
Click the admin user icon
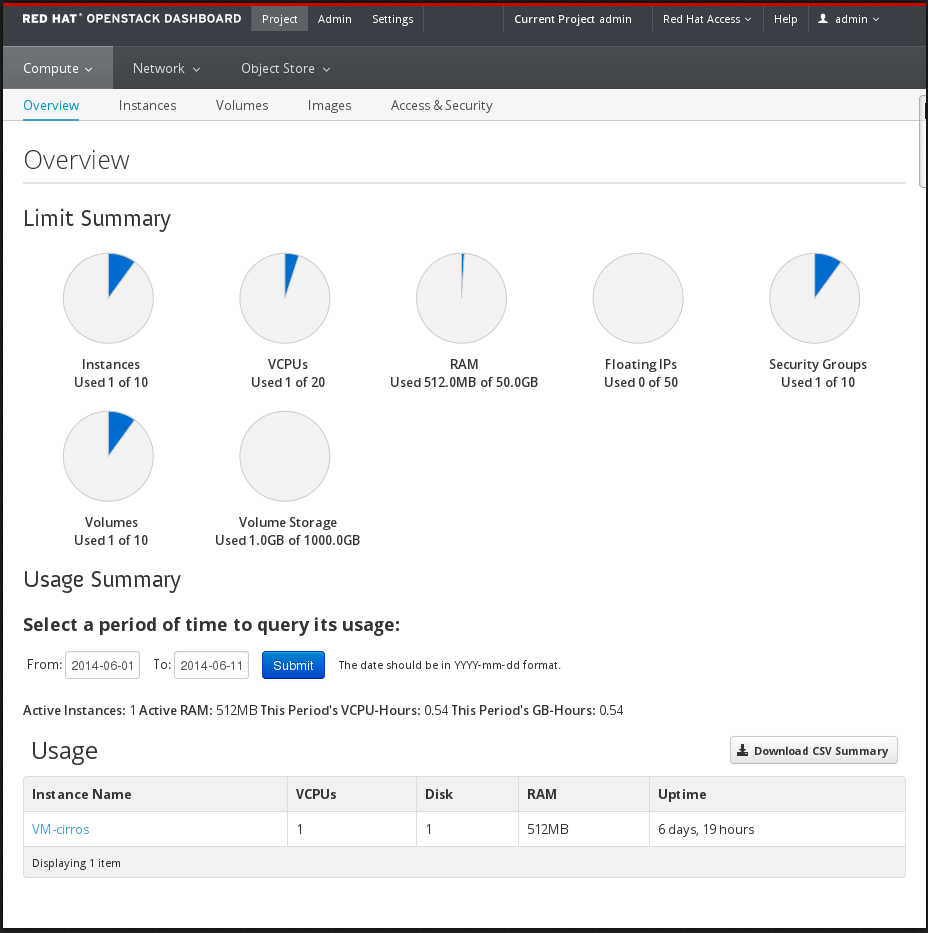coord(823,19)
